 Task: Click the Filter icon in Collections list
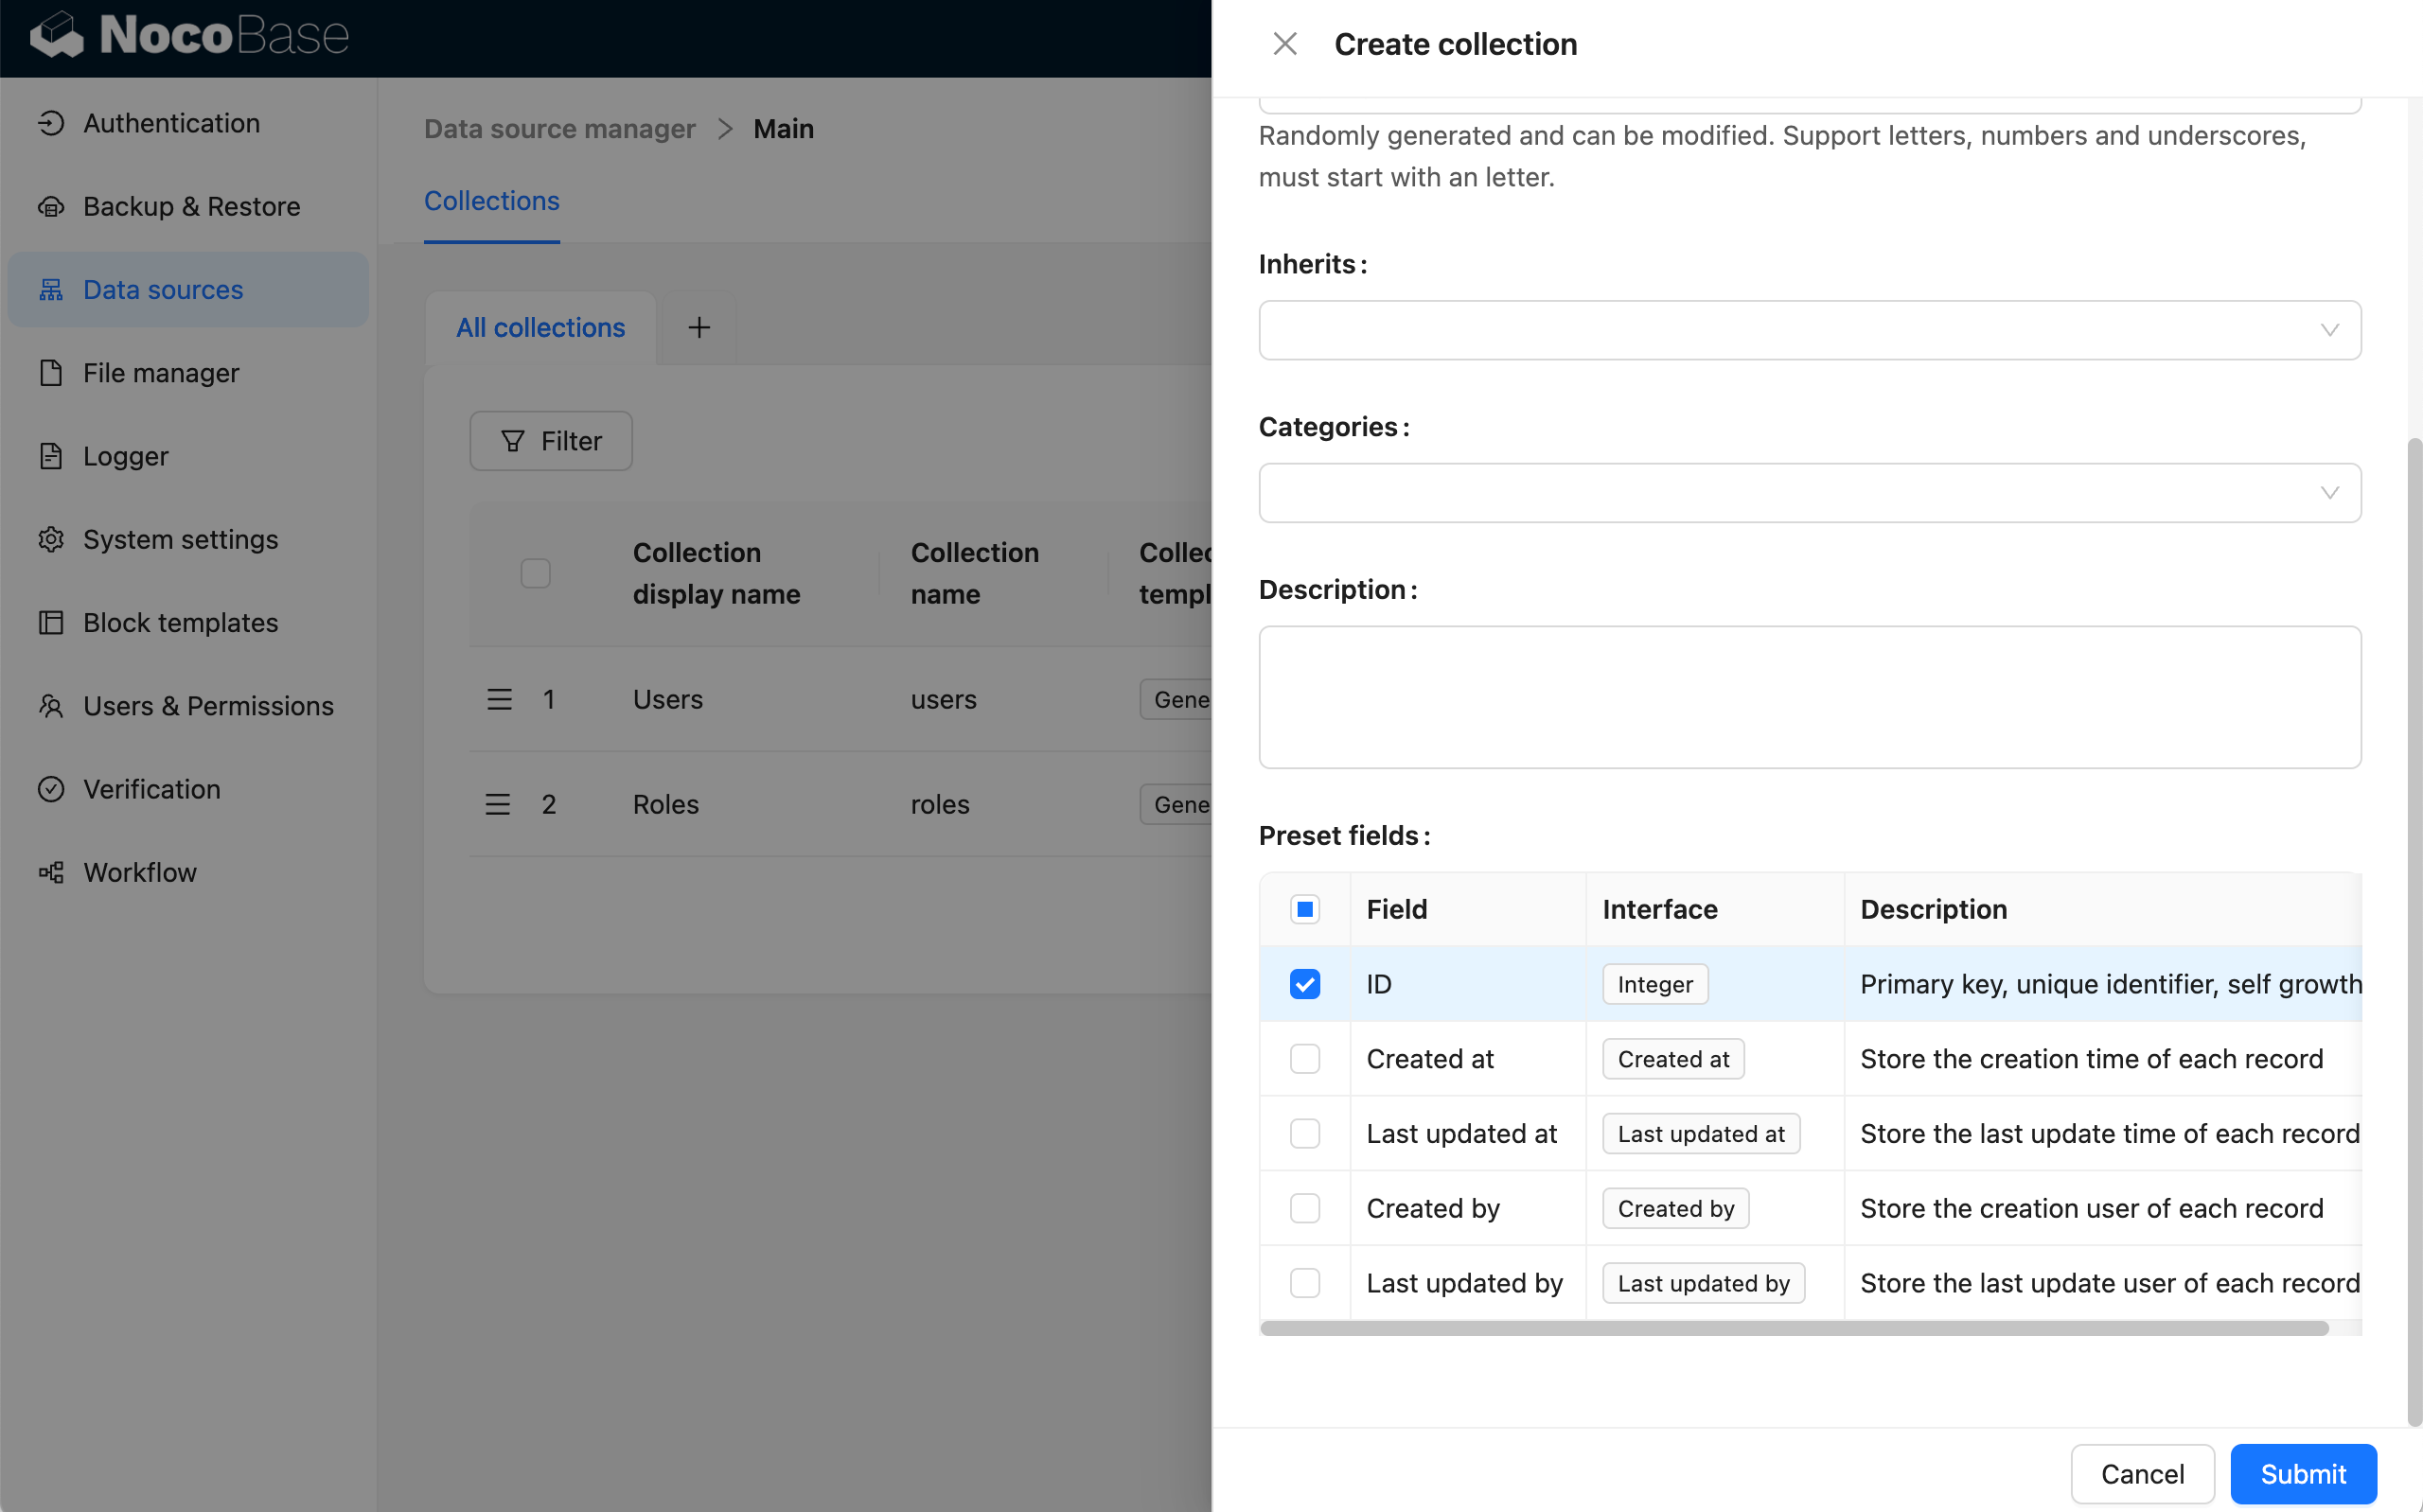coord(510,441)
